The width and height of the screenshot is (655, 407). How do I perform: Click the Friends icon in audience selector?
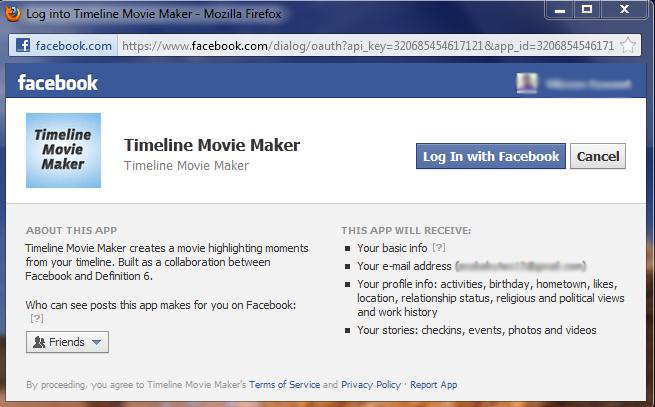tap(39, 342)
